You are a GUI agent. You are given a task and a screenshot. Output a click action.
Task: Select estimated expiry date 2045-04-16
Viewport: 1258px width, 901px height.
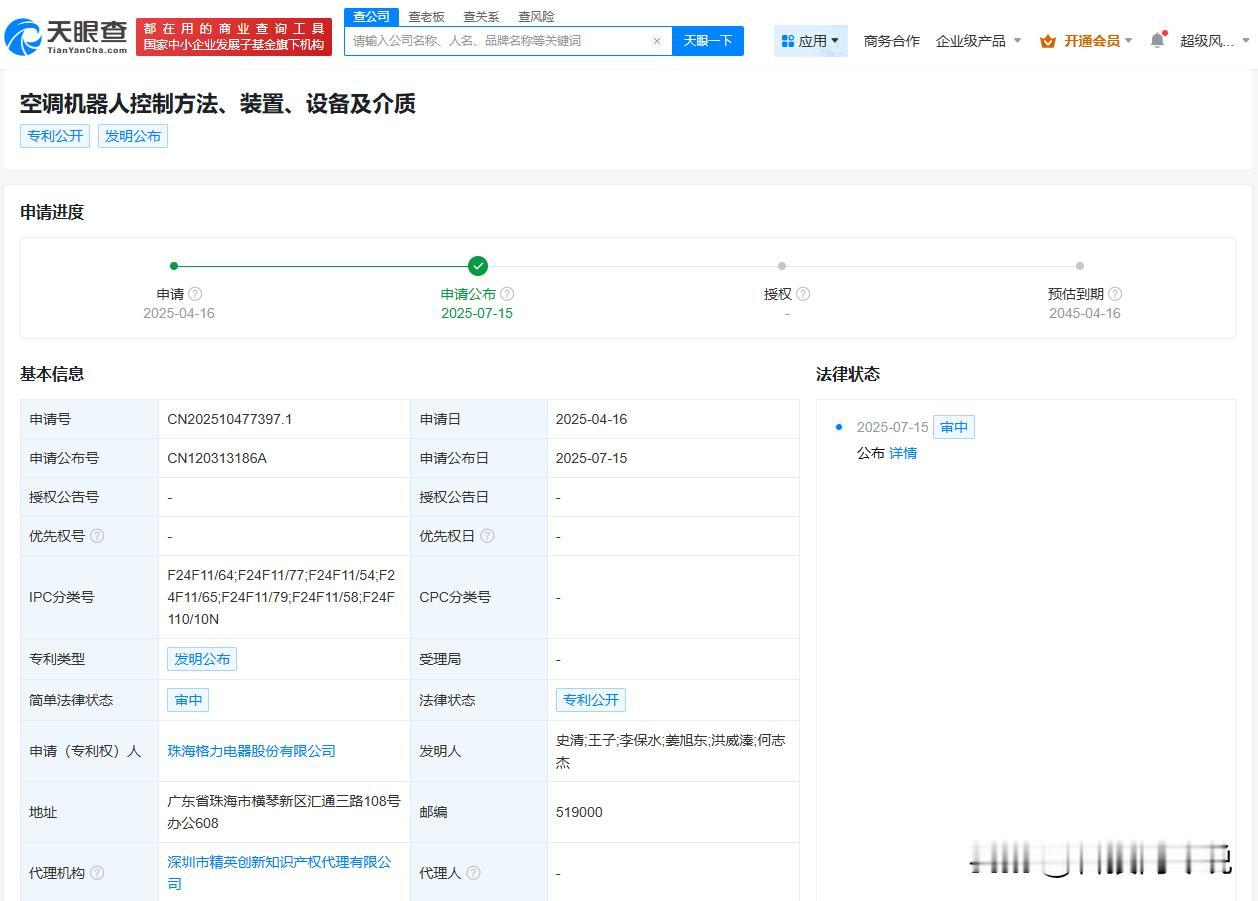click(1085, 313)
